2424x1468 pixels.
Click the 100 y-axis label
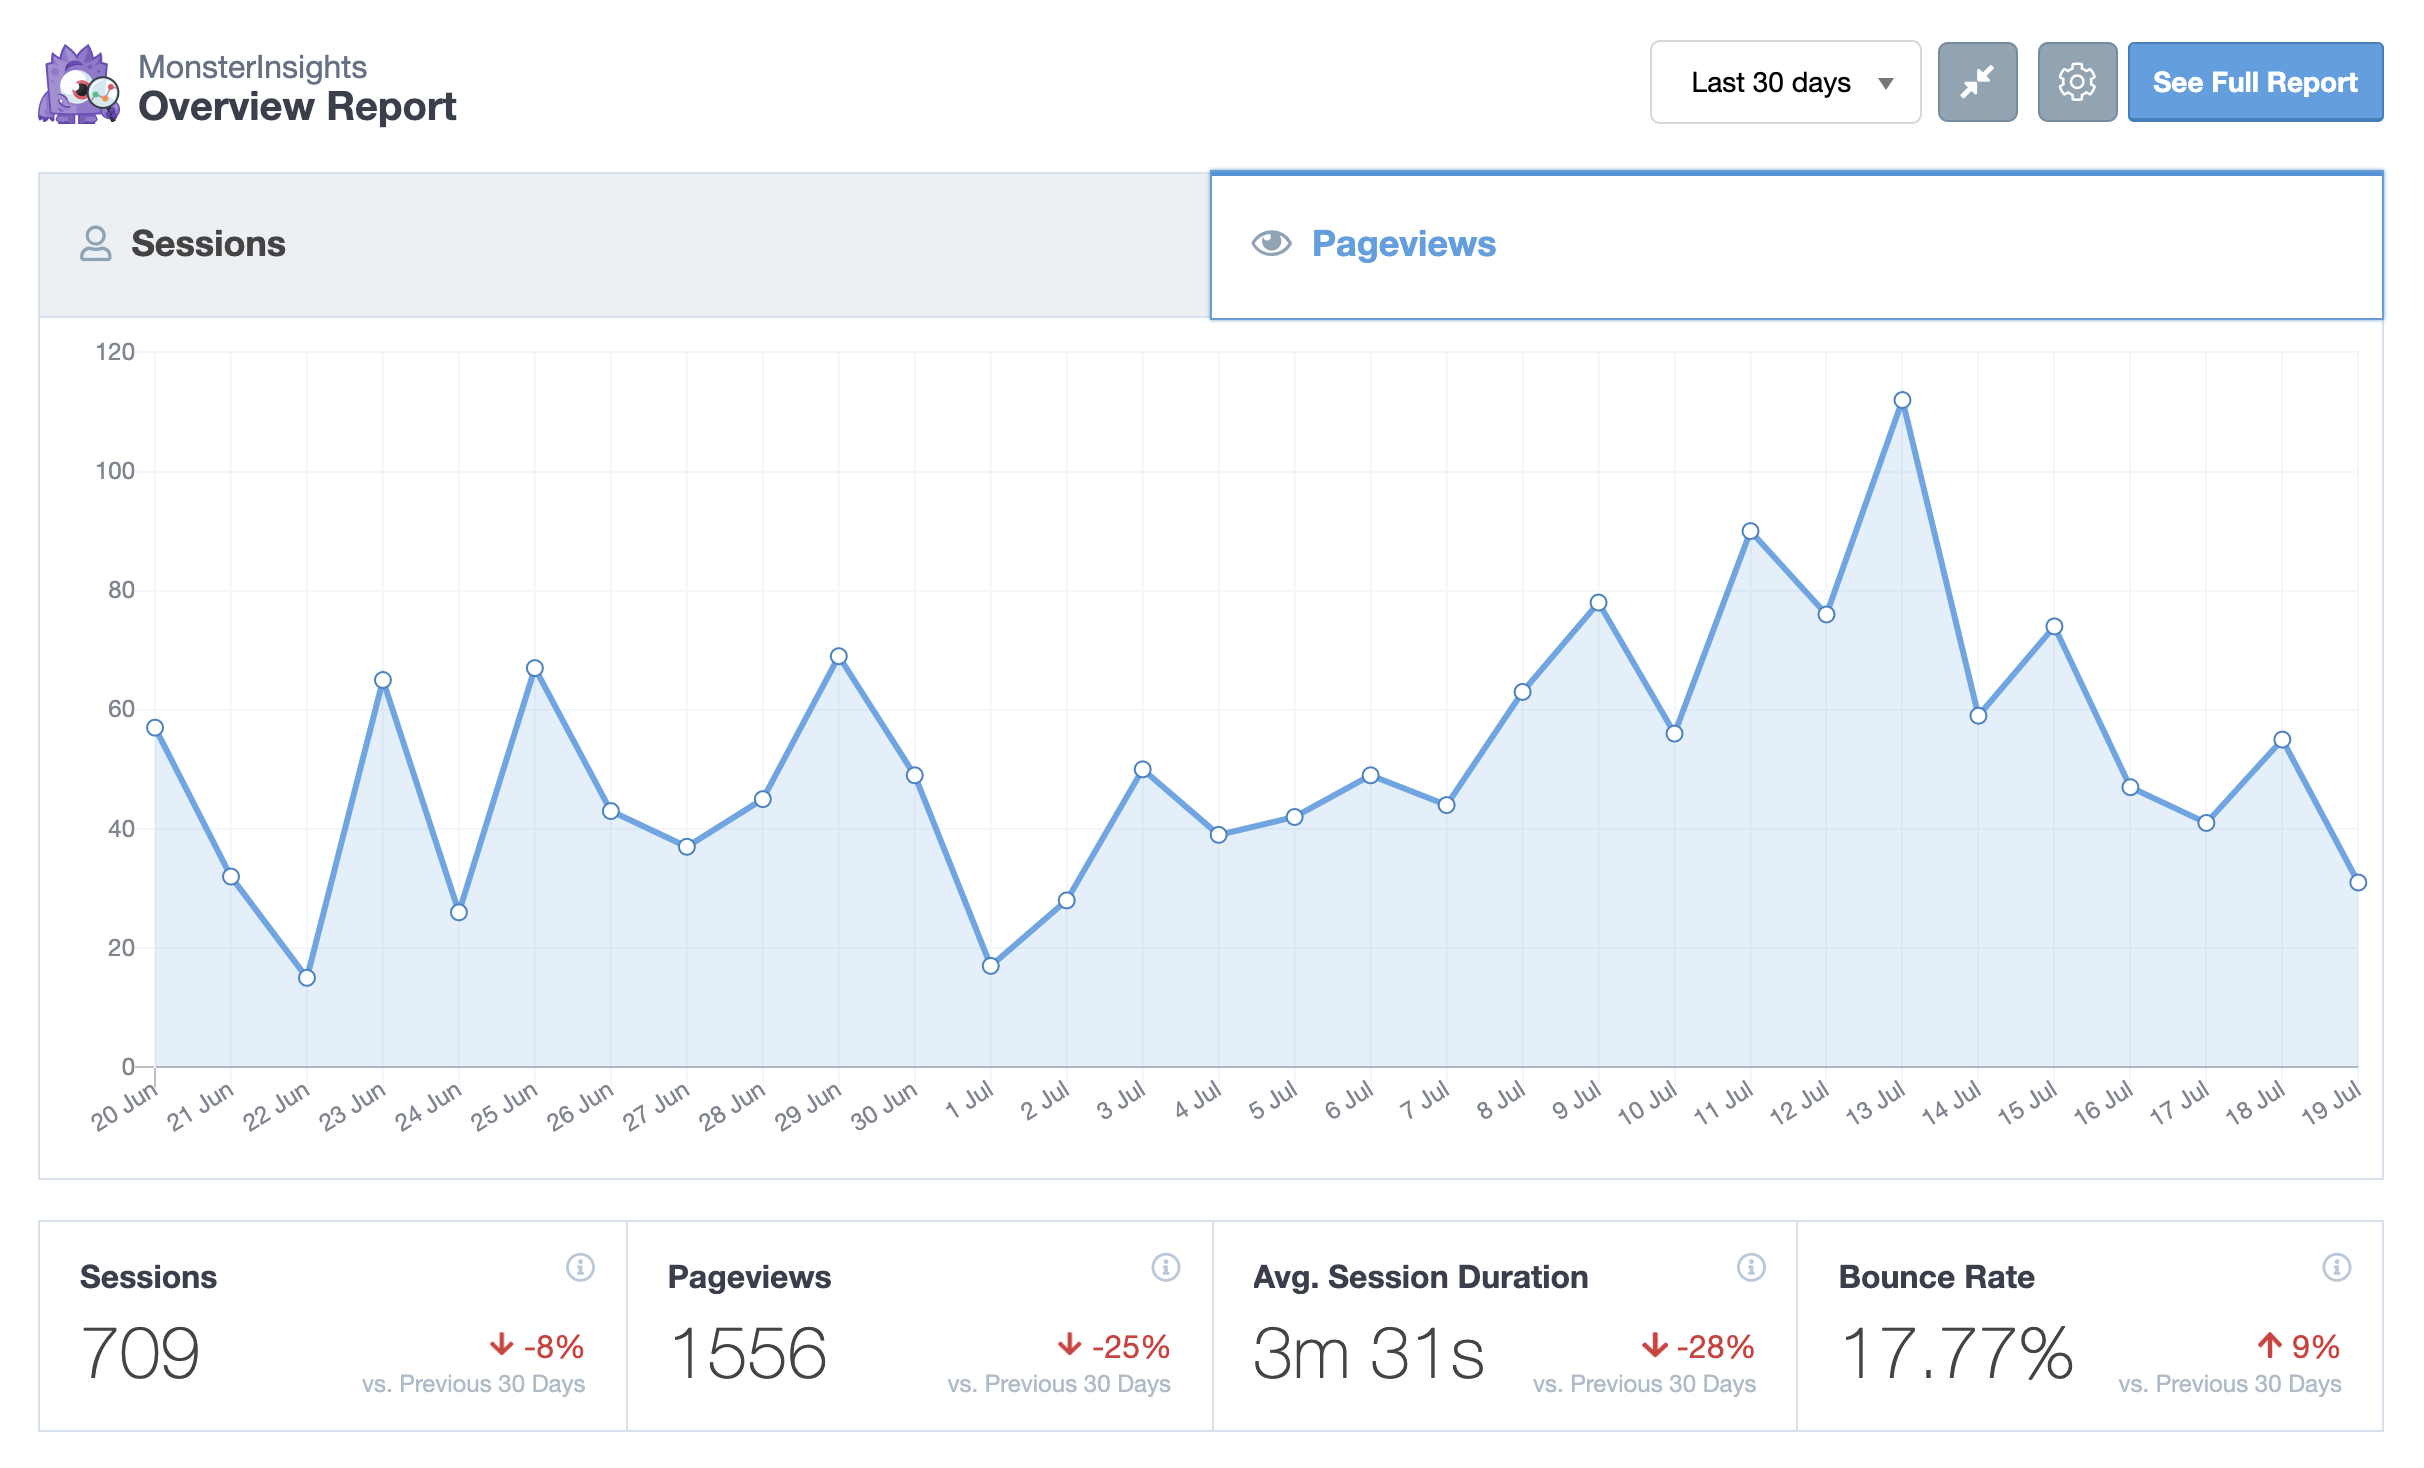[x=115, y=471]
